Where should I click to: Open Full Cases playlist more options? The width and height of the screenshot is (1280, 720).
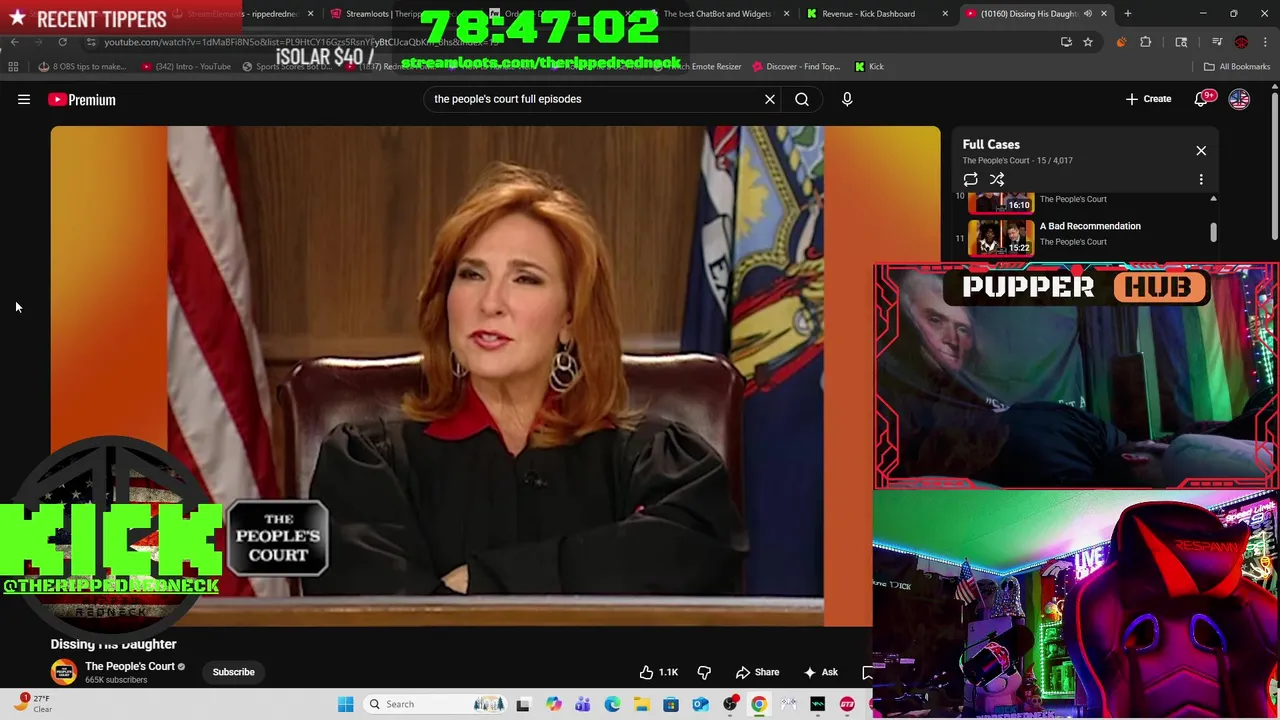(1201, 180)
